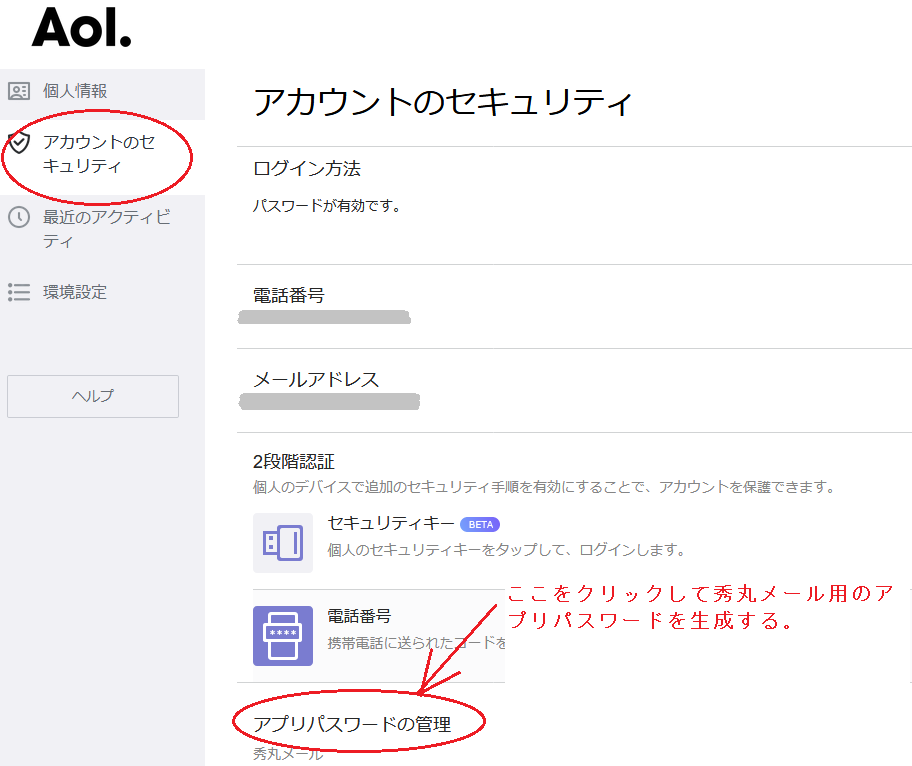This screenshot has width=912, height=766.
Task: Click the redacted phone number value
Action: (x=325, y=318)
